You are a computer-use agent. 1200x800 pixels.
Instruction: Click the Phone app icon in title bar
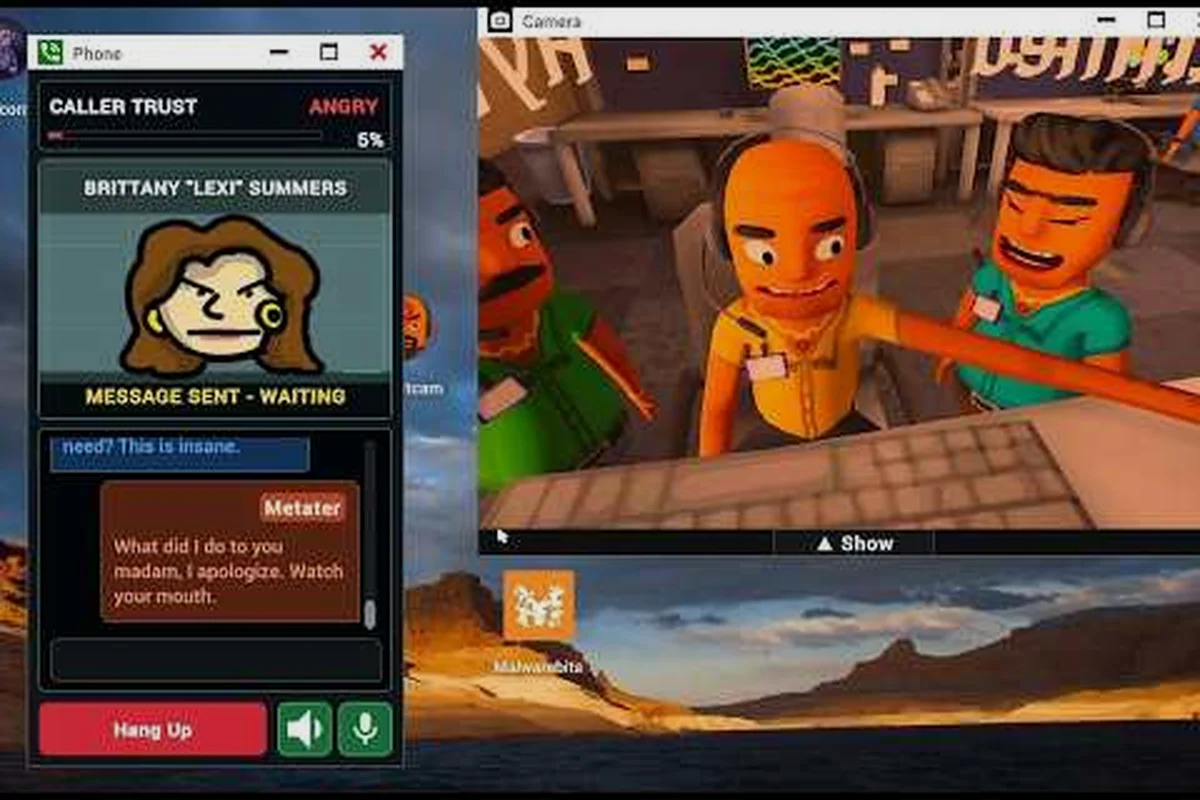[50, 52]
